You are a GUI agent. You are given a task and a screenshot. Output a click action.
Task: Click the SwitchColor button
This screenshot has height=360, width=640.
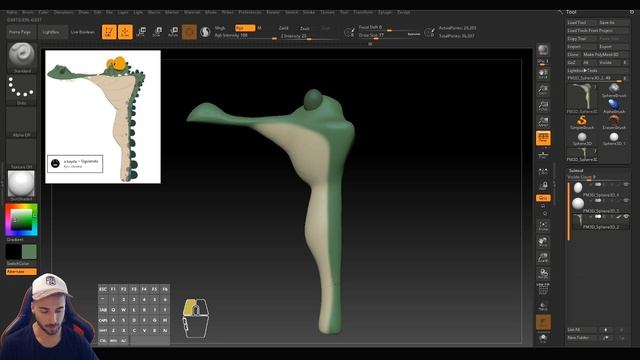[x=22, y=264]
